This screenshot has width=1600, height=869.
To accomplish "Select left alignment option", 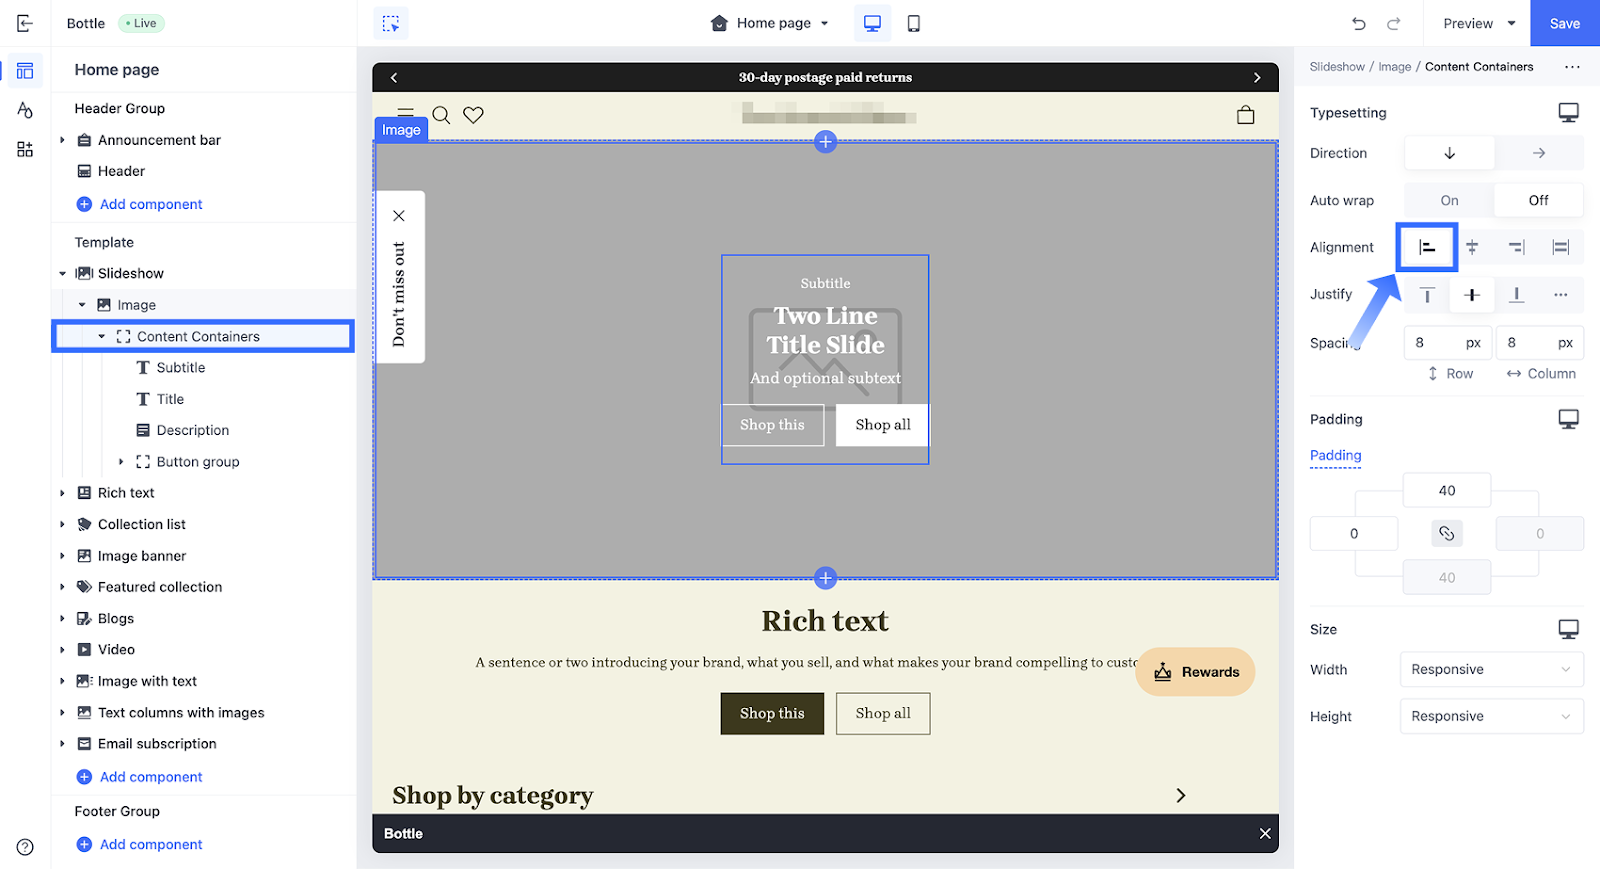I will click(1427, 247).
